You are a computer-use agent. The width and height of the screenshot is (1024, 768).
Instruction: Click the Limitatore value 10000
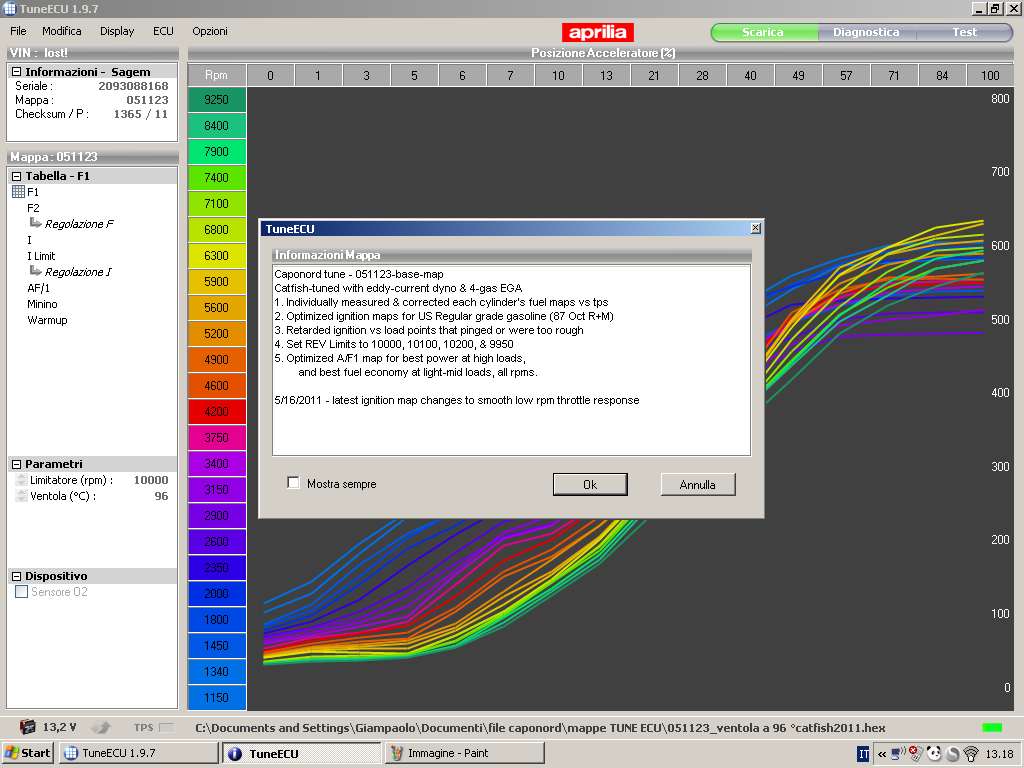(151, 480)
